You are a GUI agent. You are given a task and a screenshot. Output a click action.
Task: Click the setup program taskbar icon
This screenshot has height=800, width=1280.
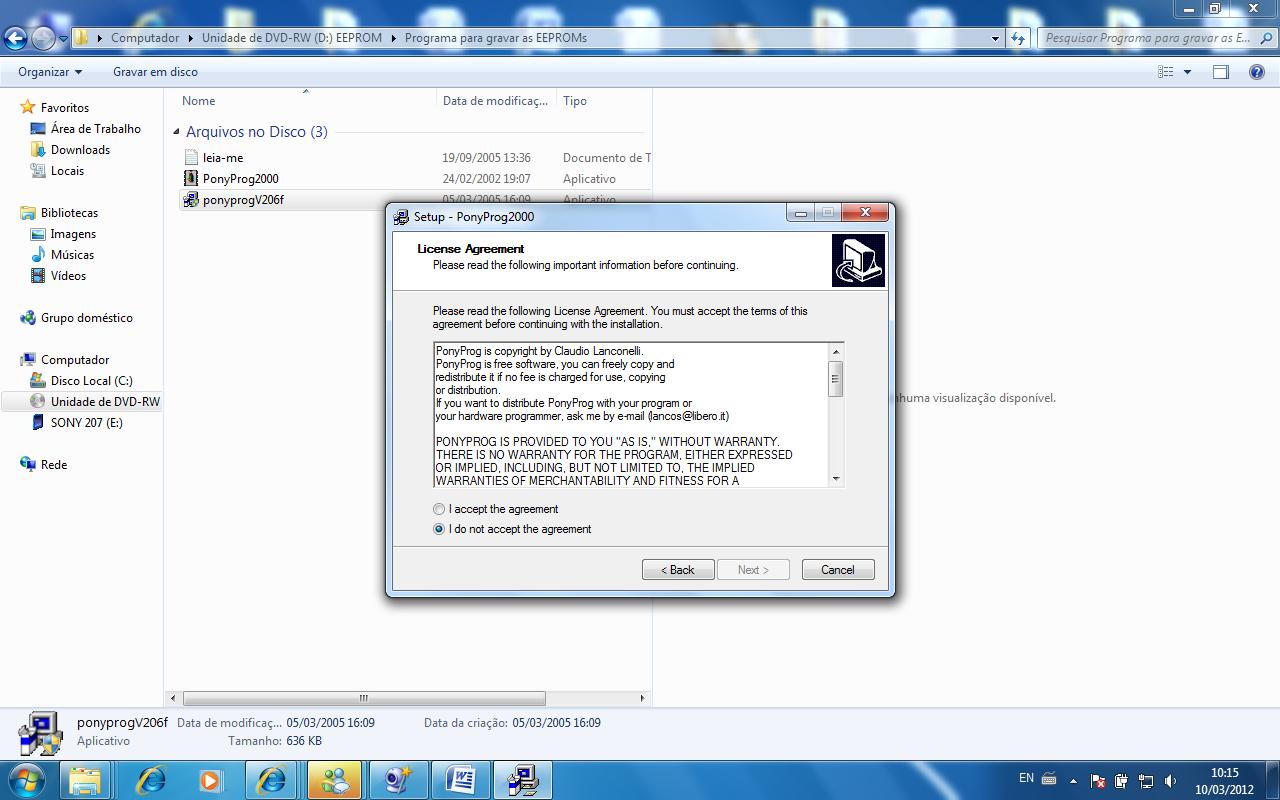tap(523, 779)
